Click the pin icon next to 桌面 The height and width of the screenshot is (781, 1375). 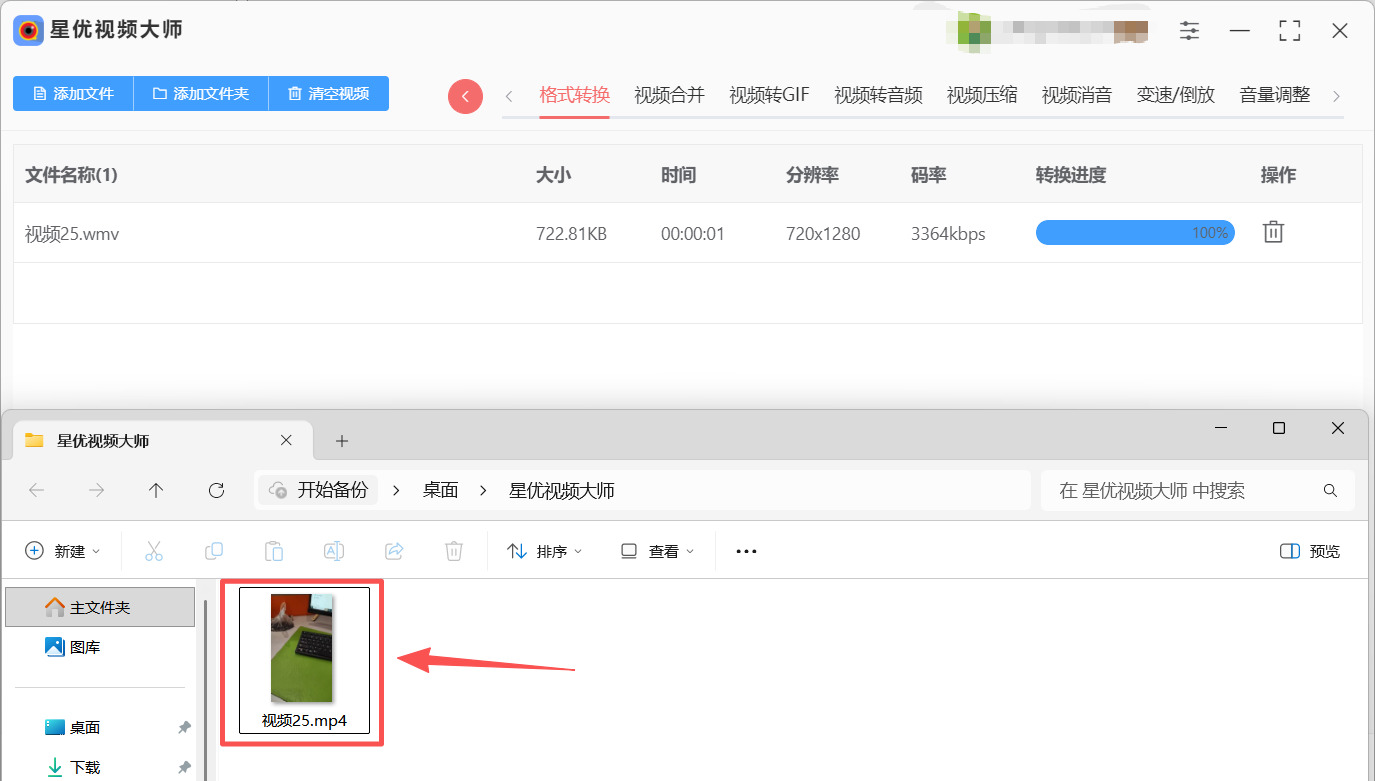(x=184, y=728)
